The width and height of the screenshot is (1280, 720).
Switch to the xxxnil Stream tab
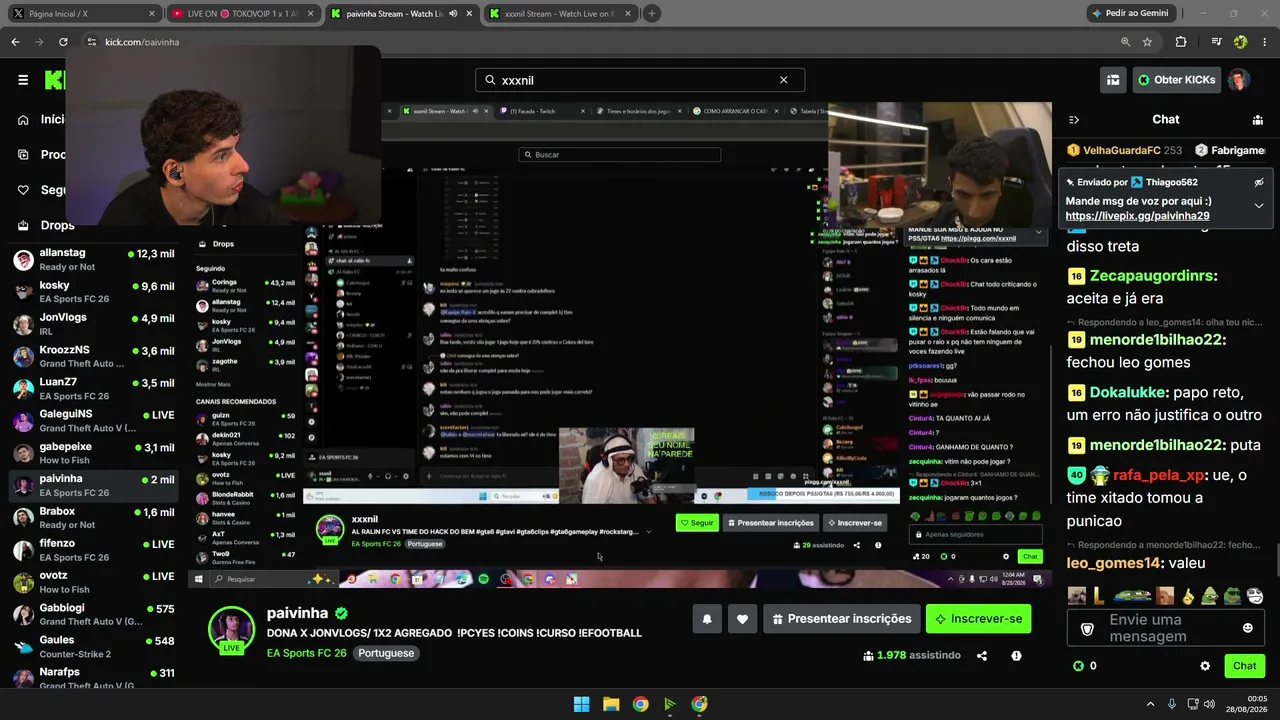562,14
